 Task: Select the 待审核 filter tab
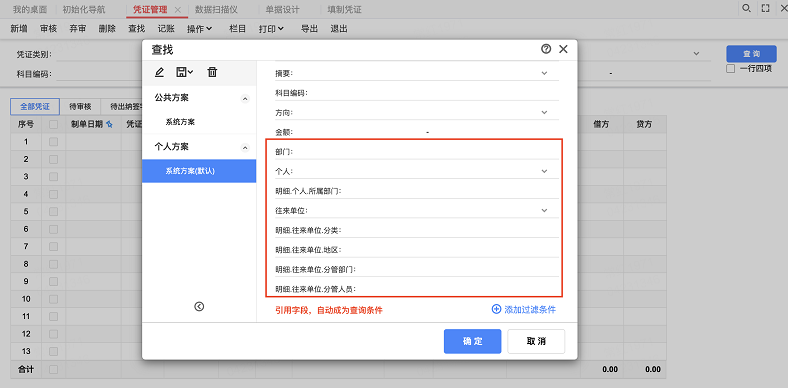pyautogui.click(x=80, y=107)
